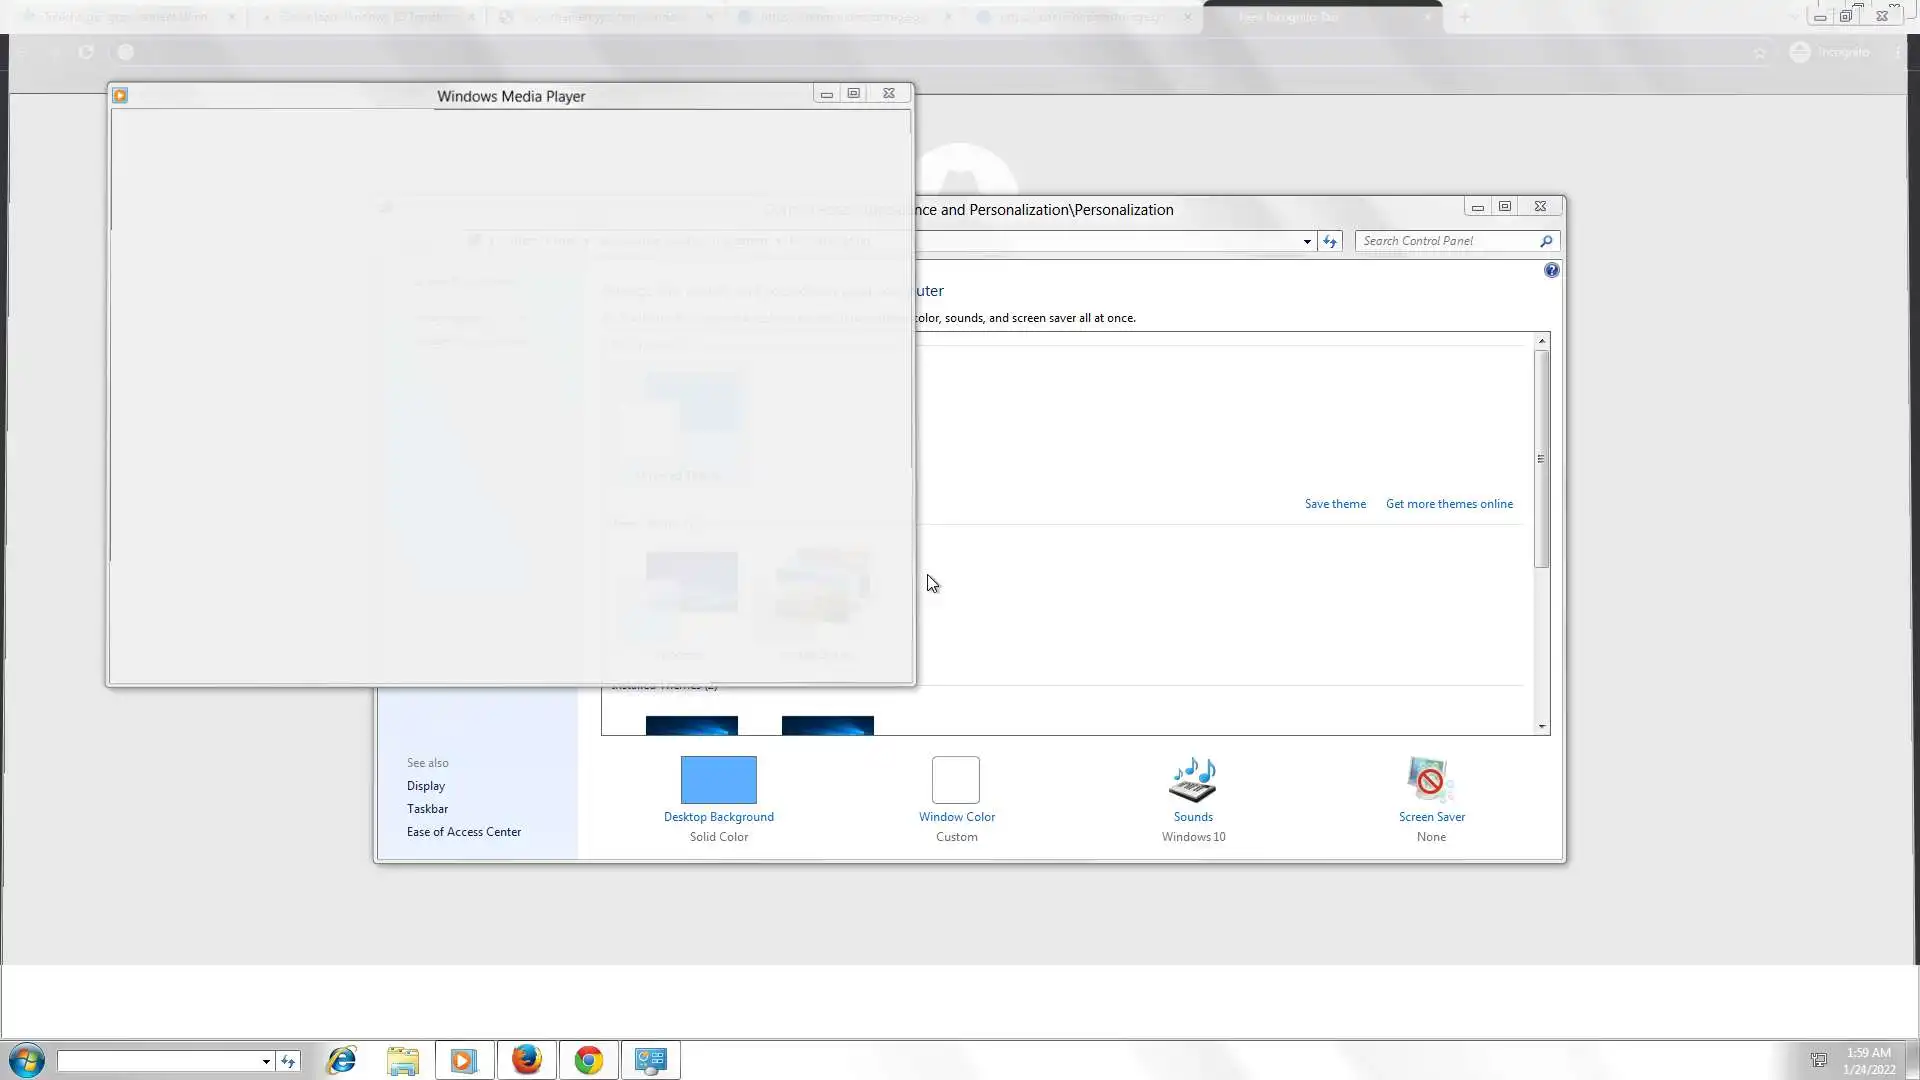Click the Windows Start orb

pyautogui.click(x=27, y=1060)
